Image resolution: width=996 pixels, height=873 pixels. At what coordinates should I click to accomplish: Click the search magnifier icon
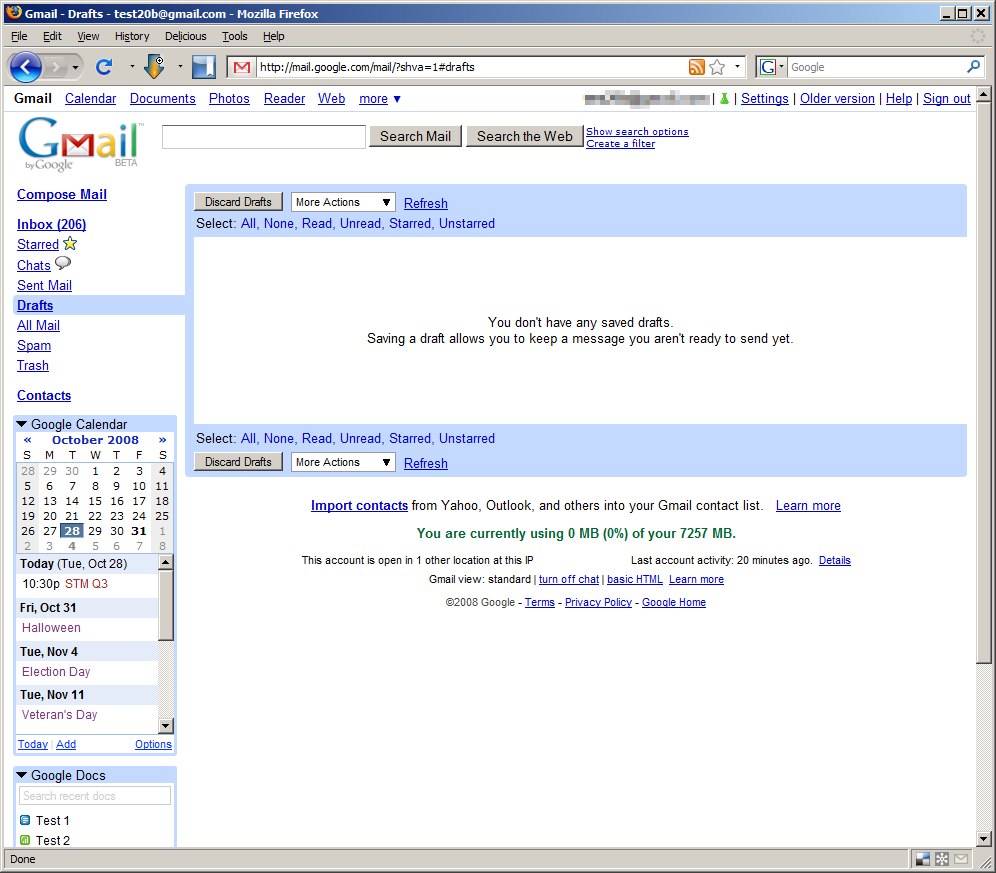[x=973, y=66]
